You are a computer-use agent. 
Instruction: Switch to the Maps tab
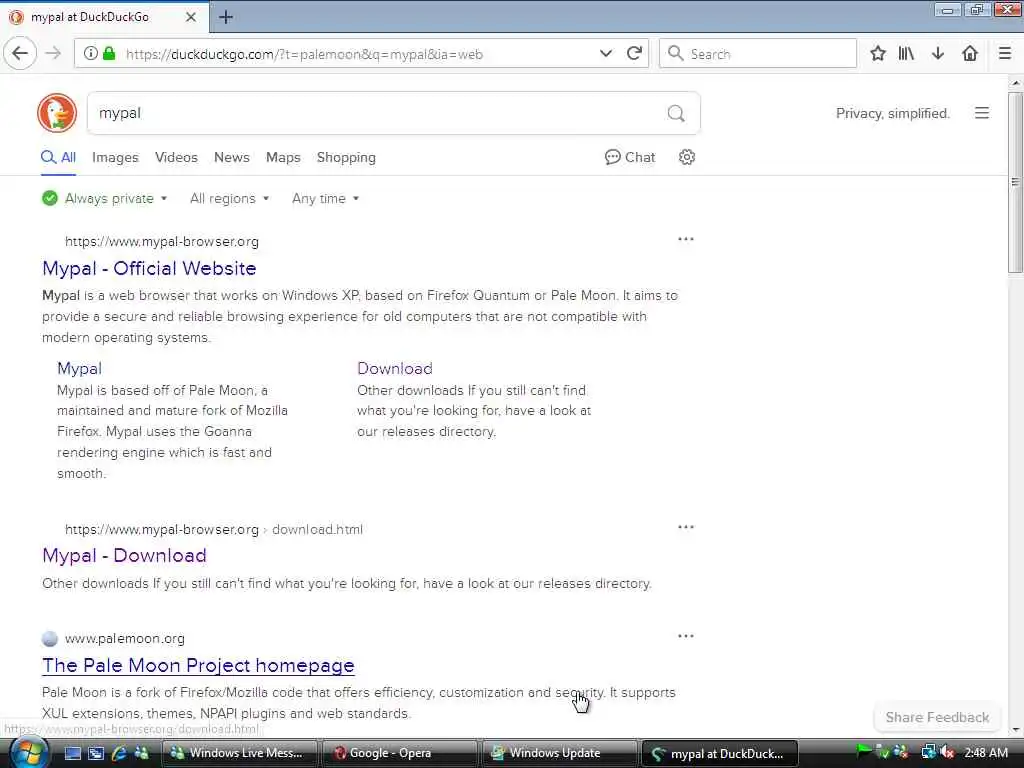click(x=283, y=157)
